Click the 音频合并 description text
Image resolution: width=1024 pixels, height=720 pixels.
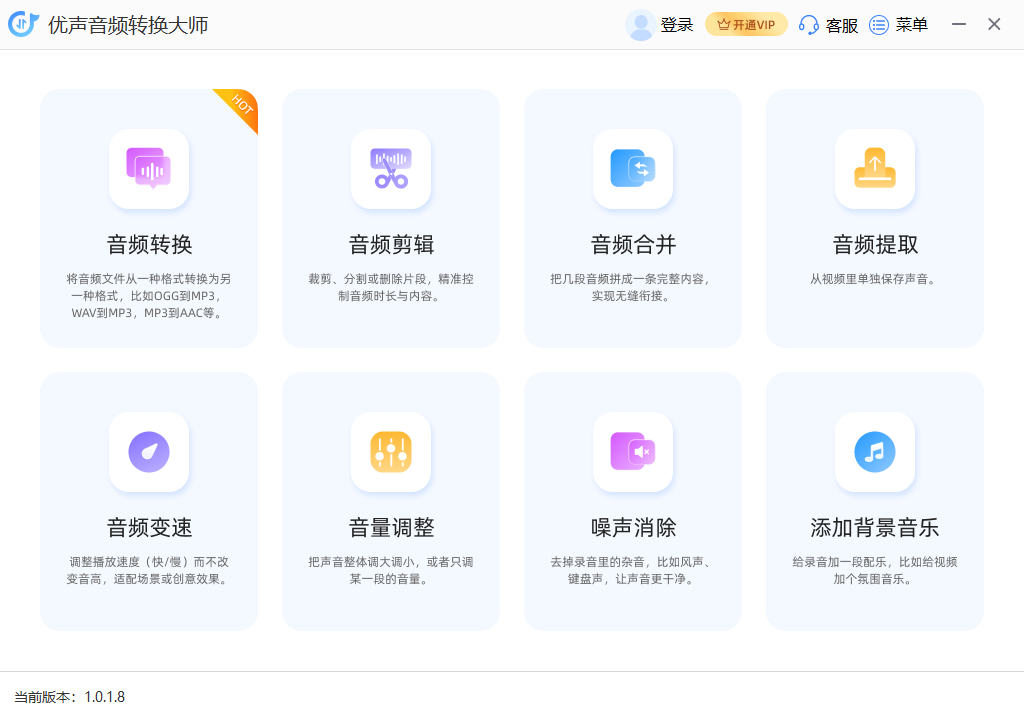pyautogui.click(x=633, y=287)
